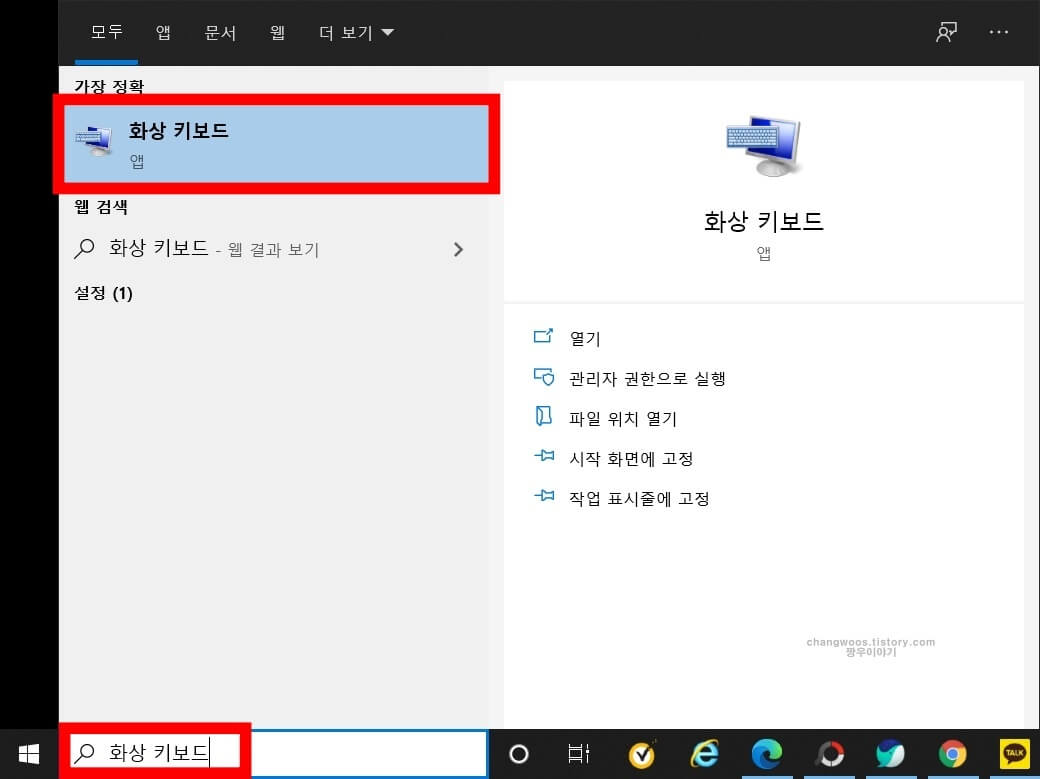Open Internet Explorer from the taskbar
1040x779 pixels.
click(704, 753)
